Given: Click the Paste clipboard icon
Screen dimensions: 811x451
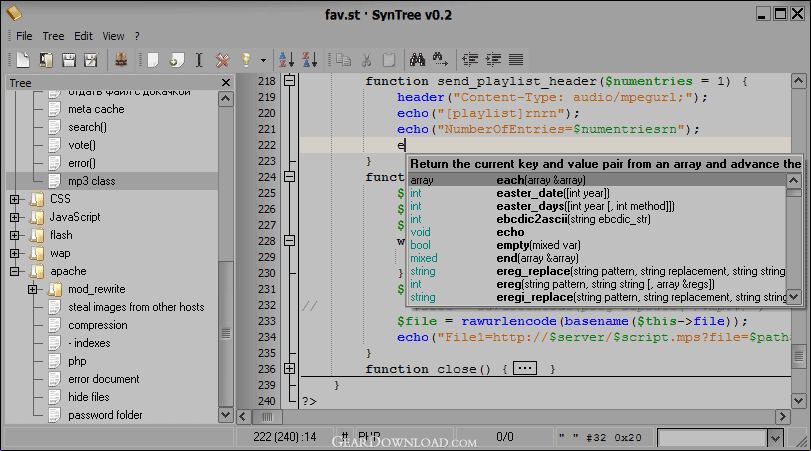Looking at the screenshot, I should (389, 60).
